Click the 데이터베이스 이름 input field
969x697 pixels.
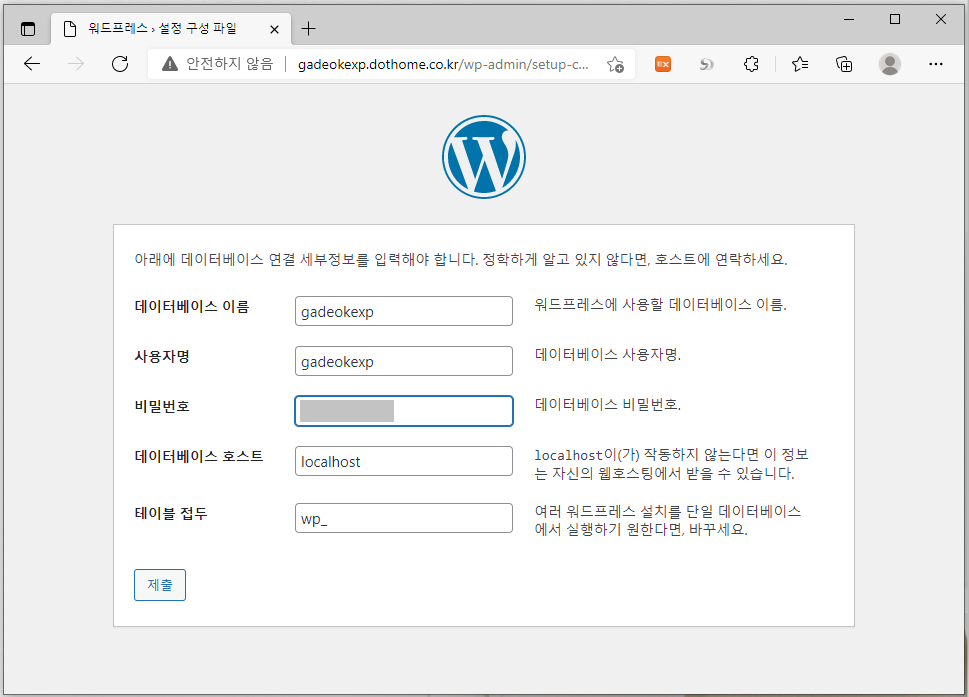404,311
